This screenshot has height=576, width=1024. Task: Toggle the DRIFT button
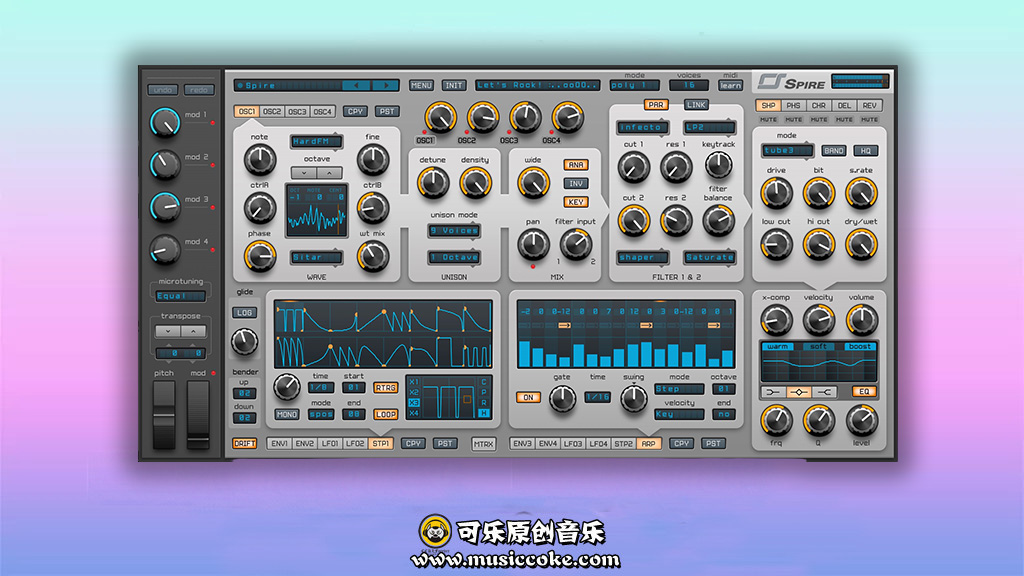[x=244, y=443]
